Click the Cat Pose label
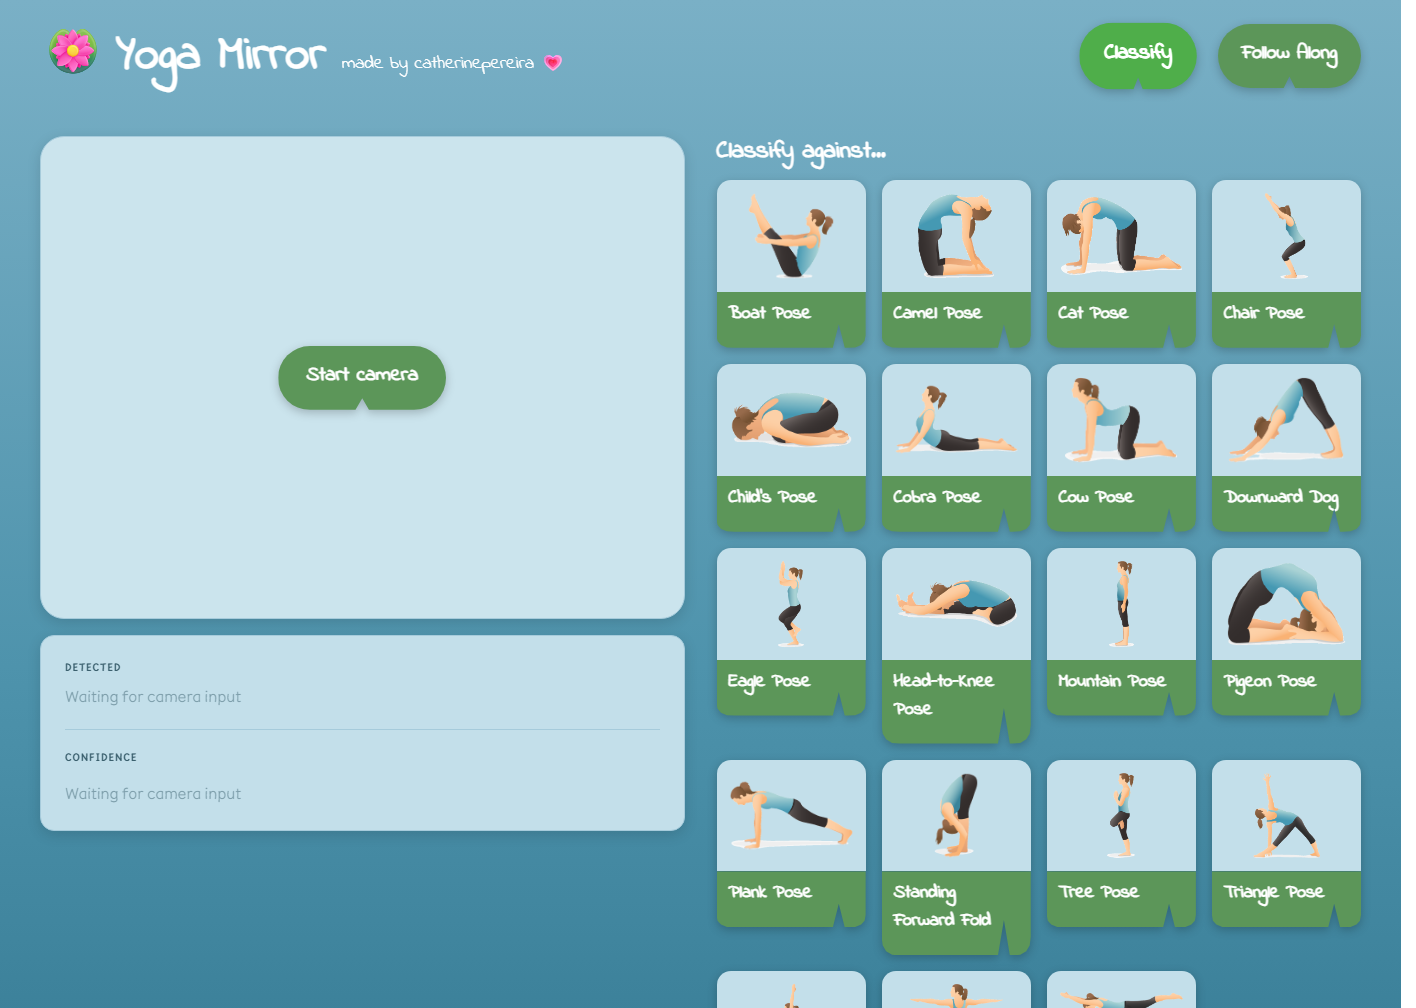The height and width of the screenshot is (1008, 1416). pyautogui.click(x=1093, y=313)
